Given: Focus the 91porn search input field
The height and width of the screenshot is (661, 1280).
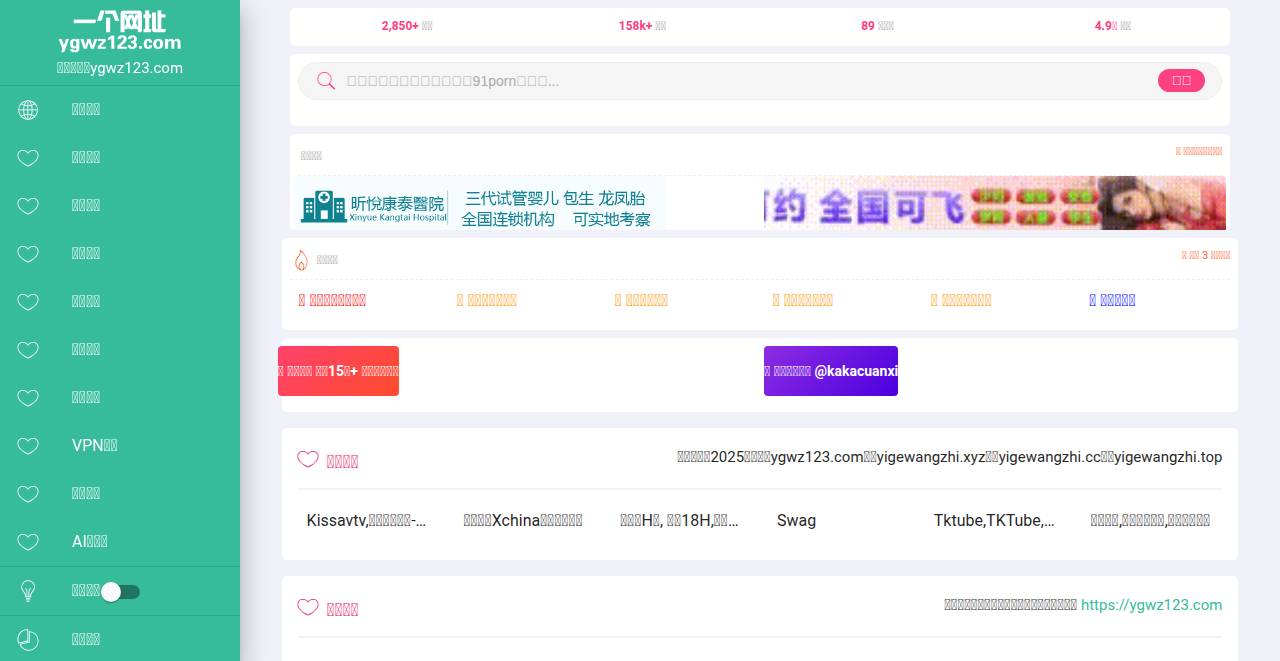Looking at the screenshot, I should click(745, 81).
